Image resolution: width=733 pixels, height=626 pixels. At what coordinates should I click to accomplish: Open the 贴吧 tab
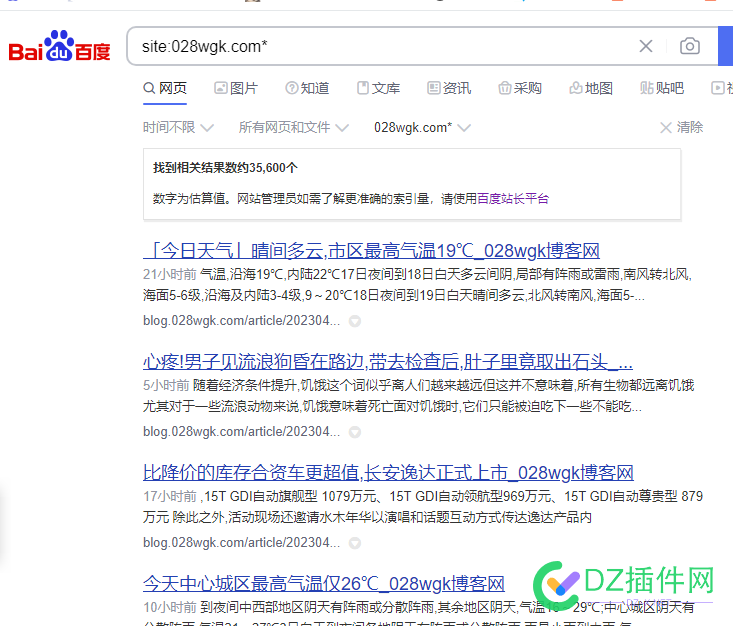coord(662,88)
